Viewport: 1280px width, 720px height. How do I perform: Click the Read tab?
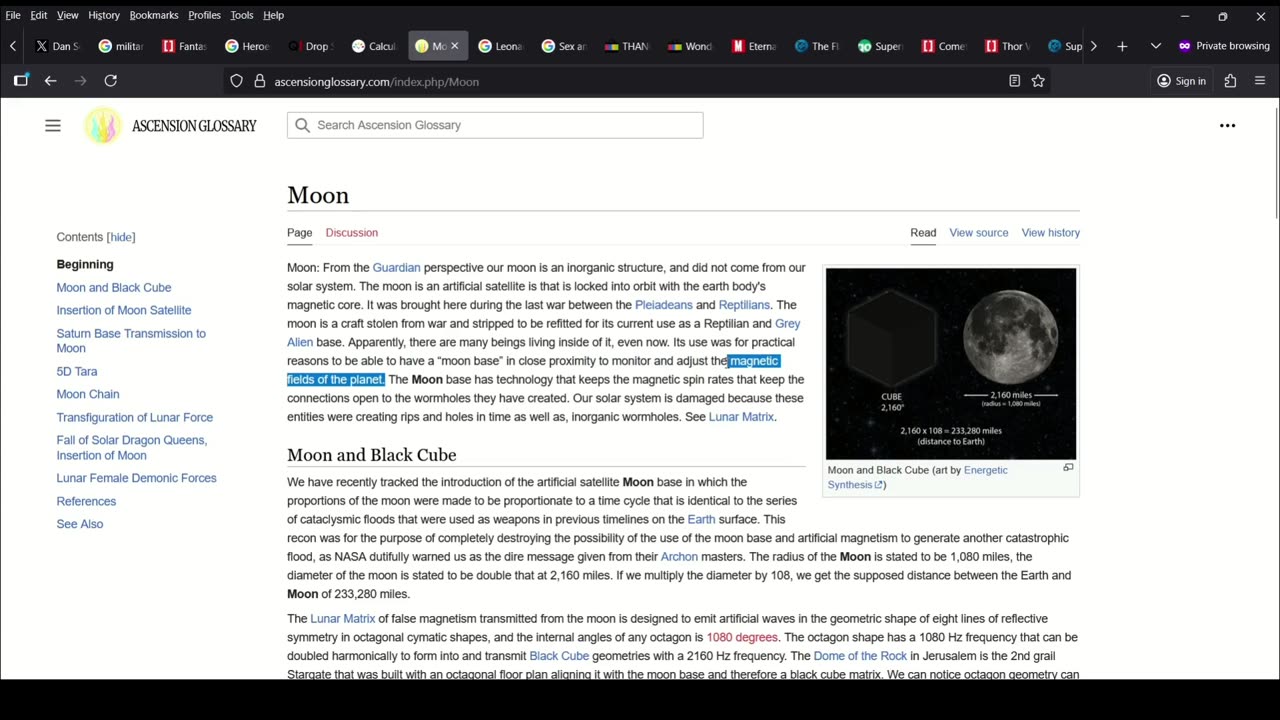point(923,233)
